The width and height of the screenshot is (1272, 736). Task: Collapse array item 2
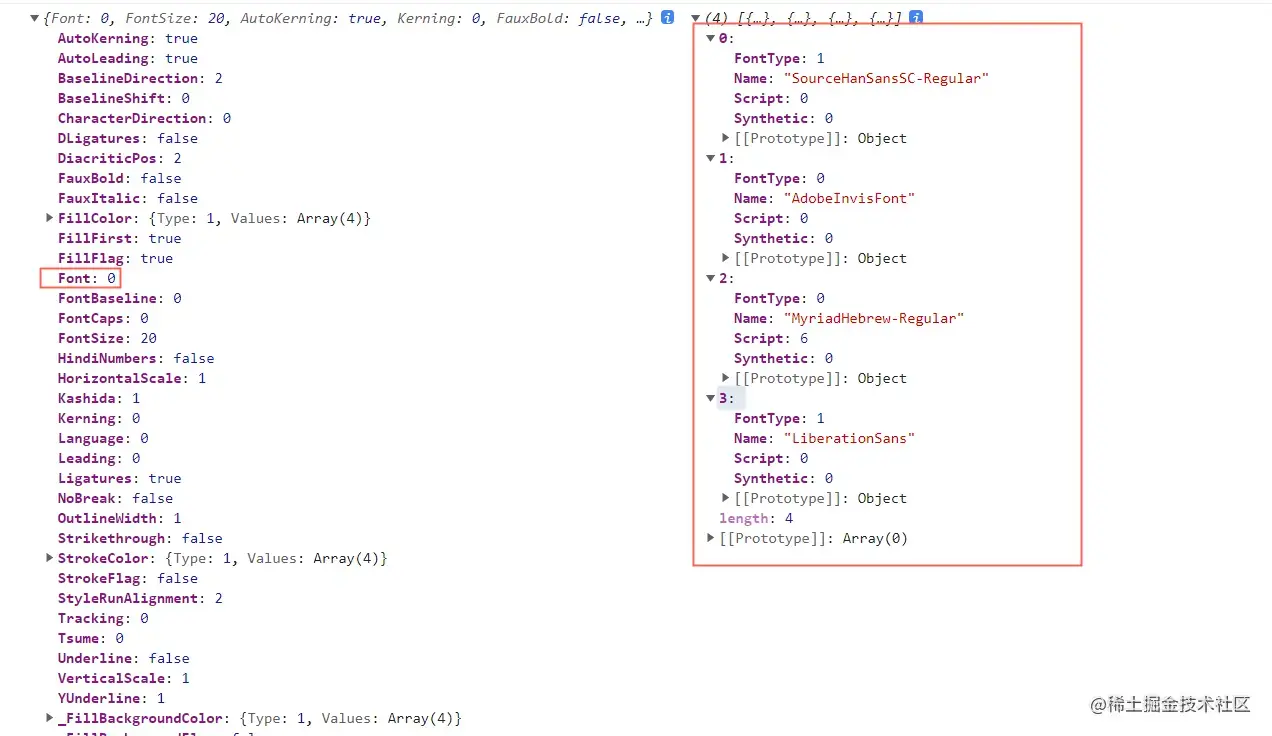click(x=711, y=278)
